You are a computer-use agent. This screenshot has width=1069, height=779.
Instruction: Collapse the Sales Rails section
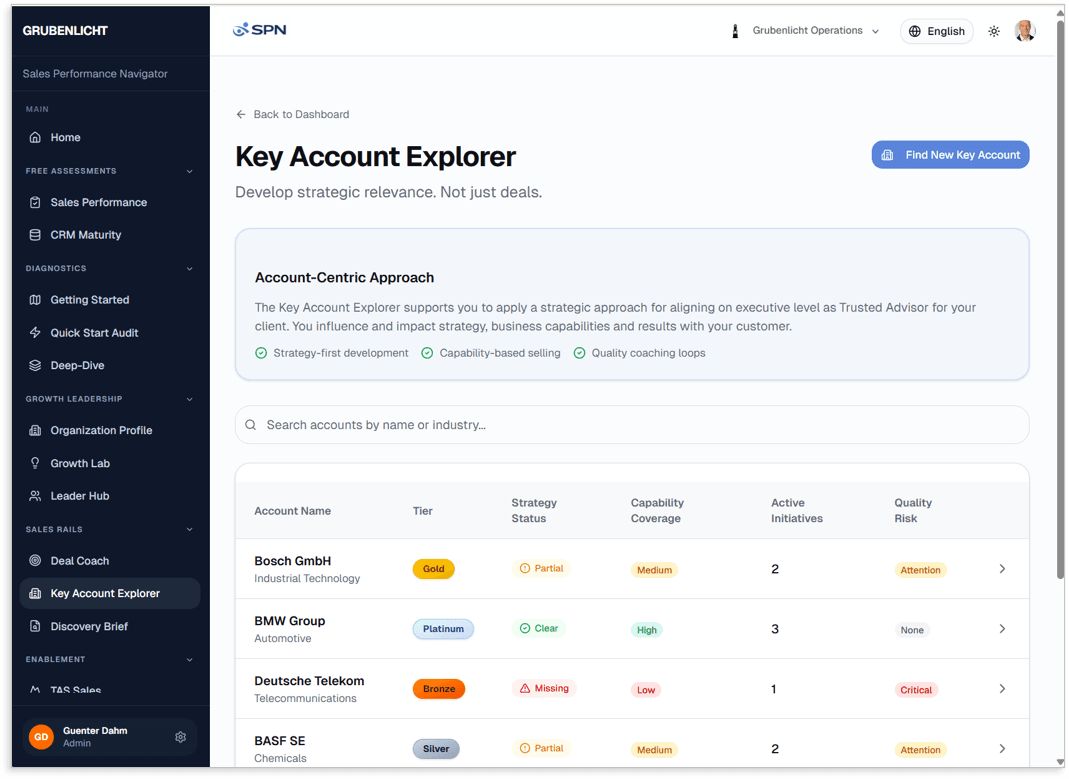188,529
